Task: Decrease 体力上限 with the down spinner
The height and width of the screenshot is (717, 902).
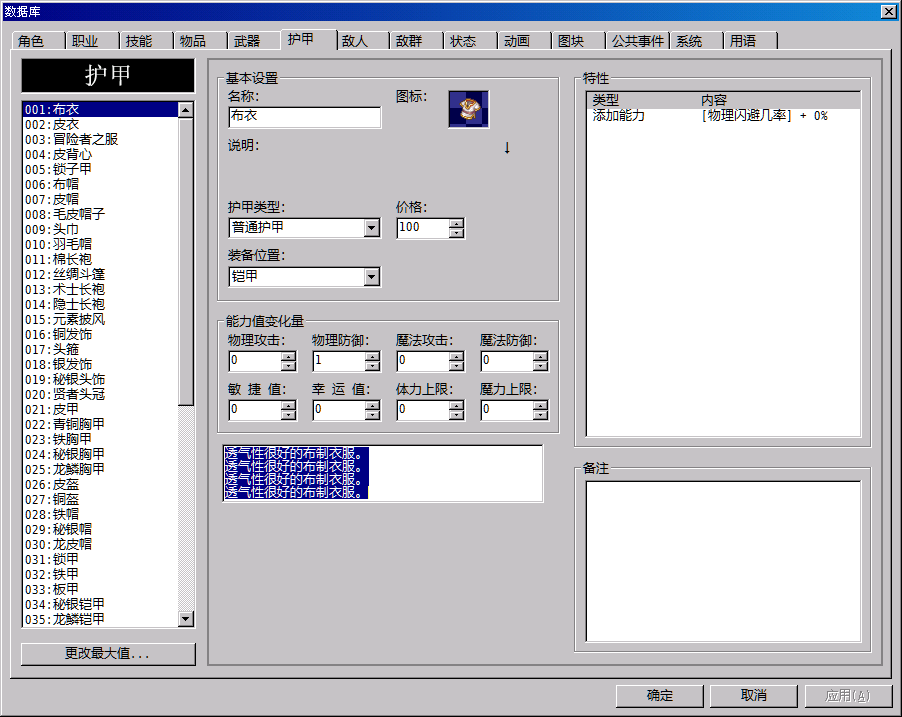Action: [x=457, y=415]
